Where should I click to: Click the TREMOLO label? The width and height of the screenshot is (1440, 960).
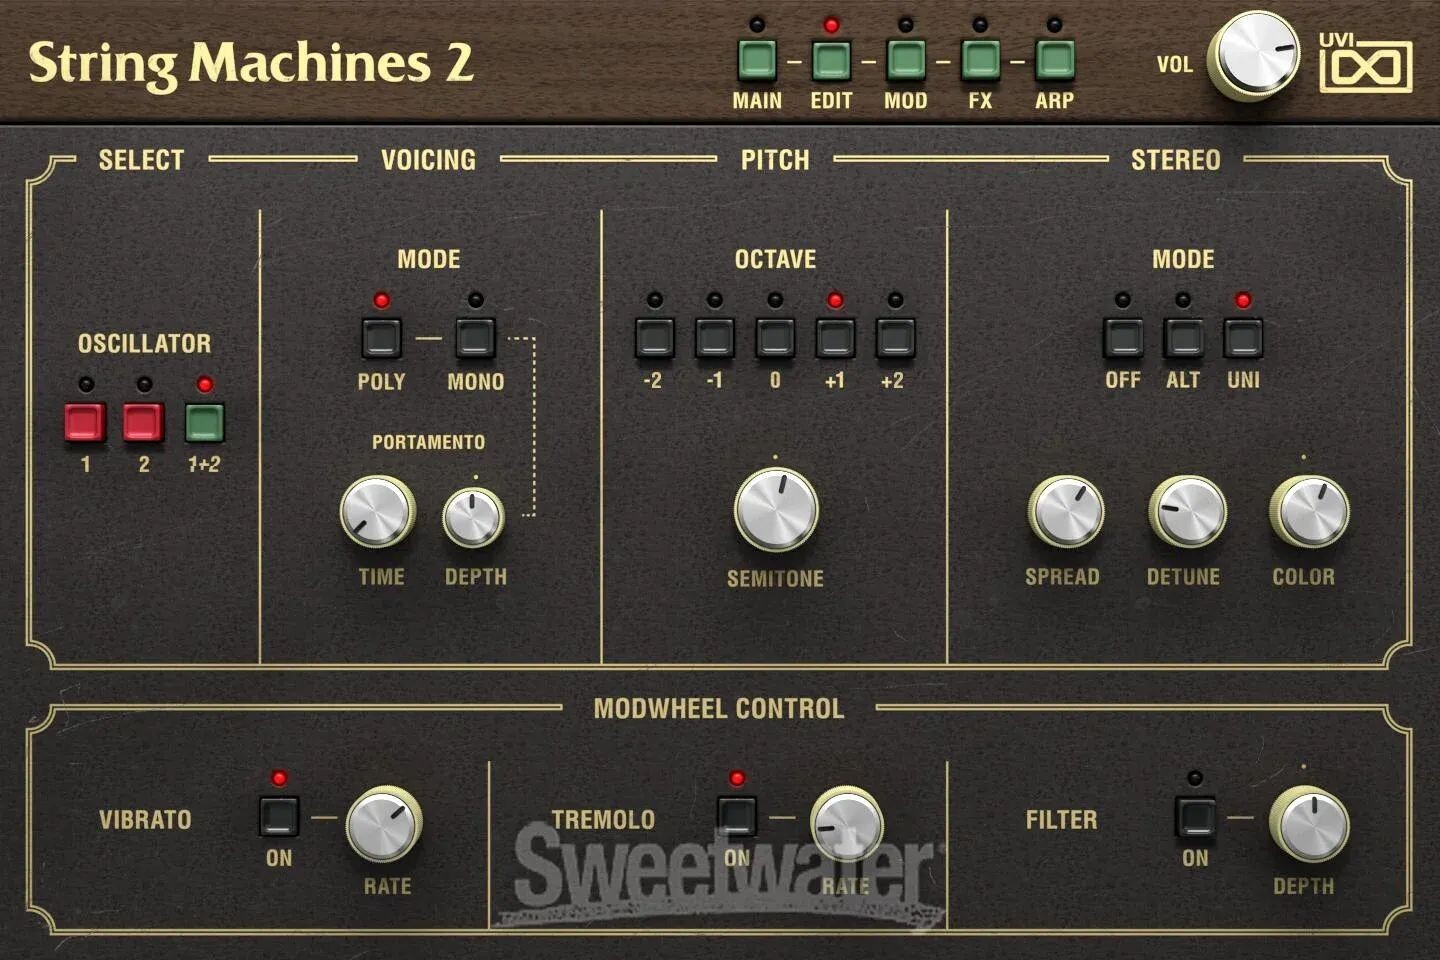[x=603, y=820]
